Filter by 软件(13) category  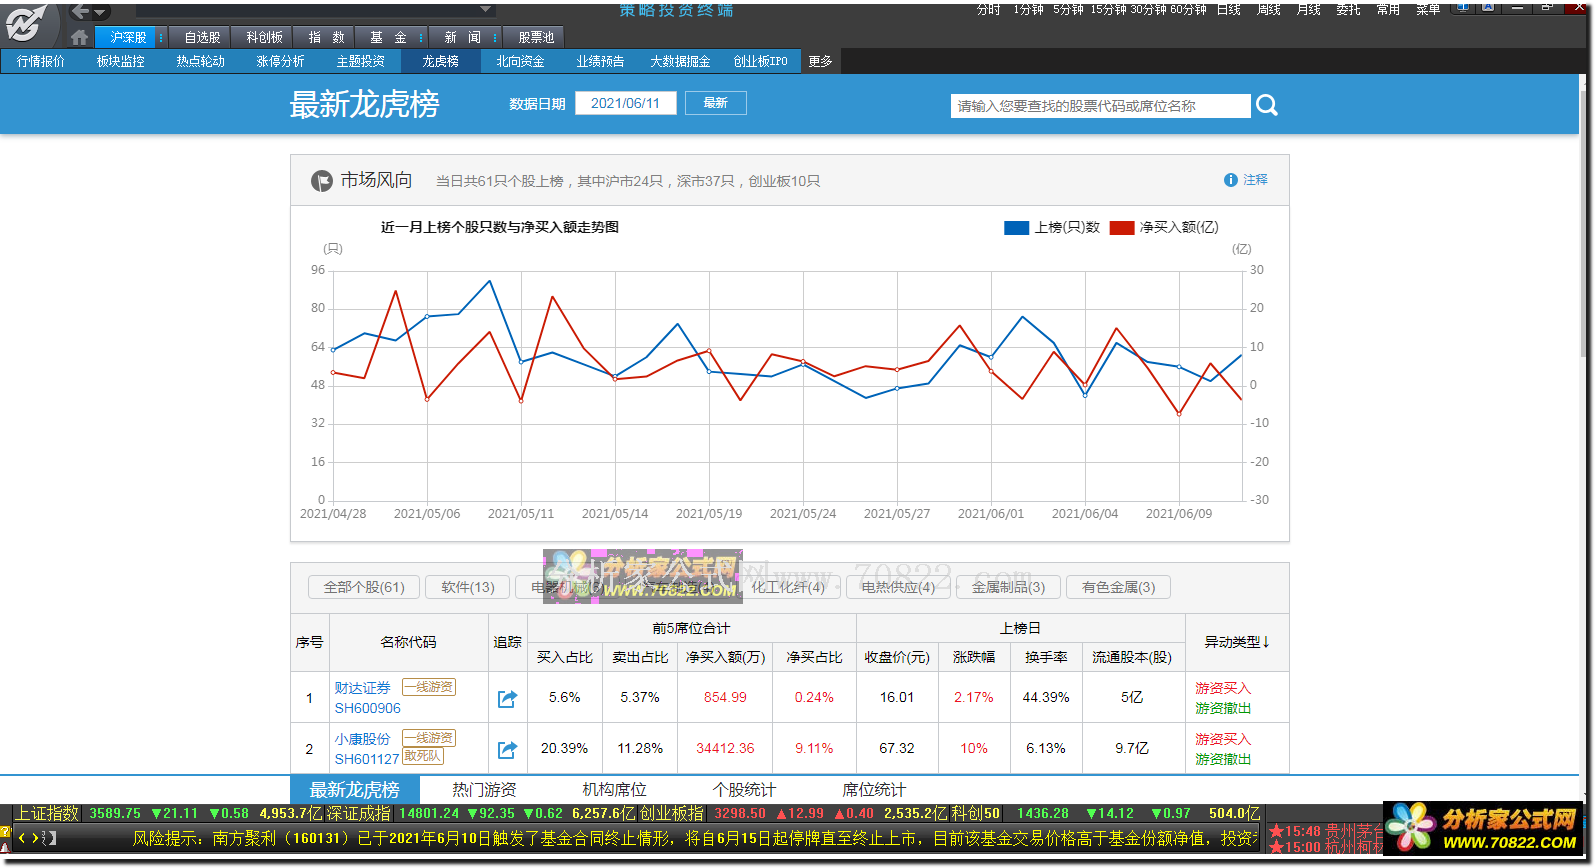click(x=468, y=587)
